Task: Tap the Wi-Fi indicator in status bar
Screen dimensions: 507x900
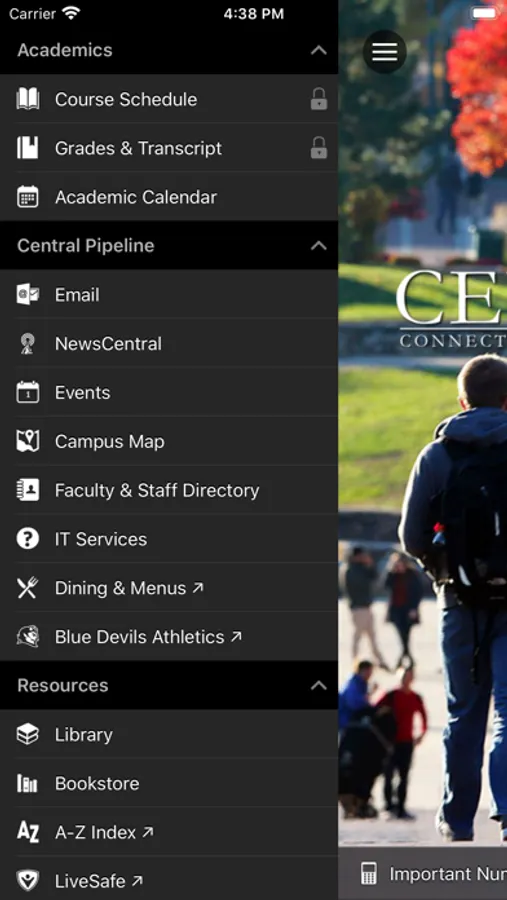Action: (x=72, y=13)
